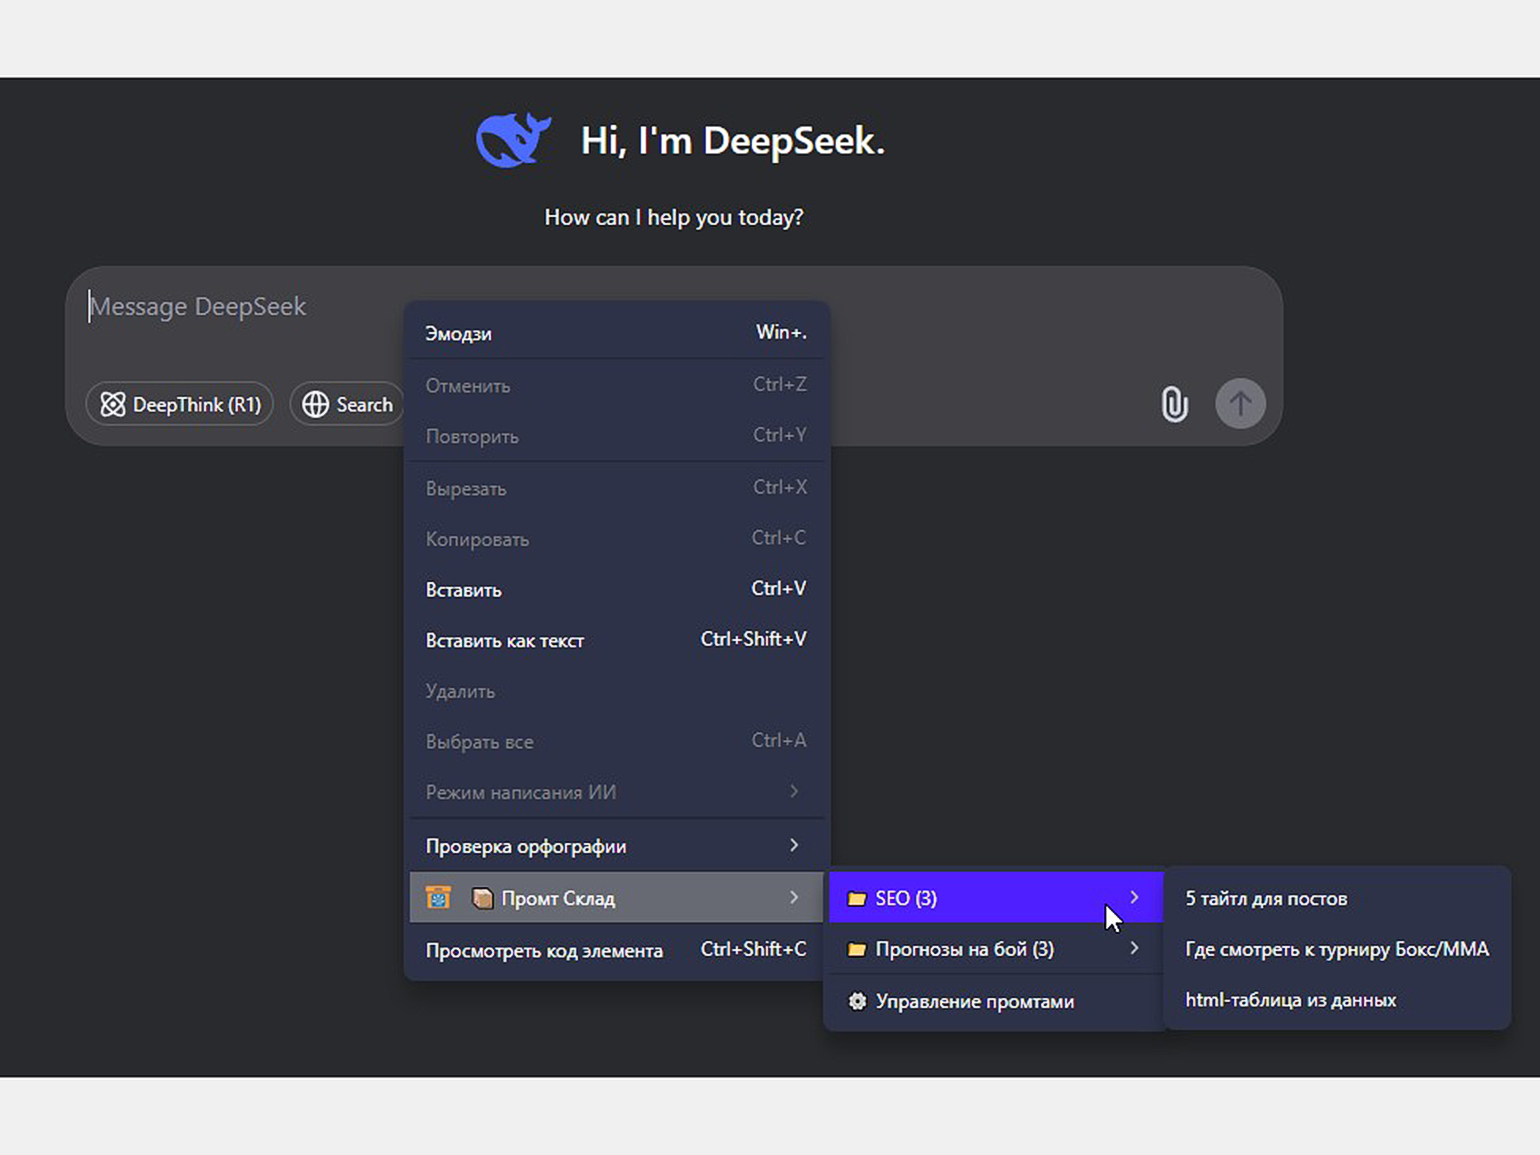Screen dimensions: 1540x1155
Task: Open the Промт Склад menu entry
Action: 616,898
